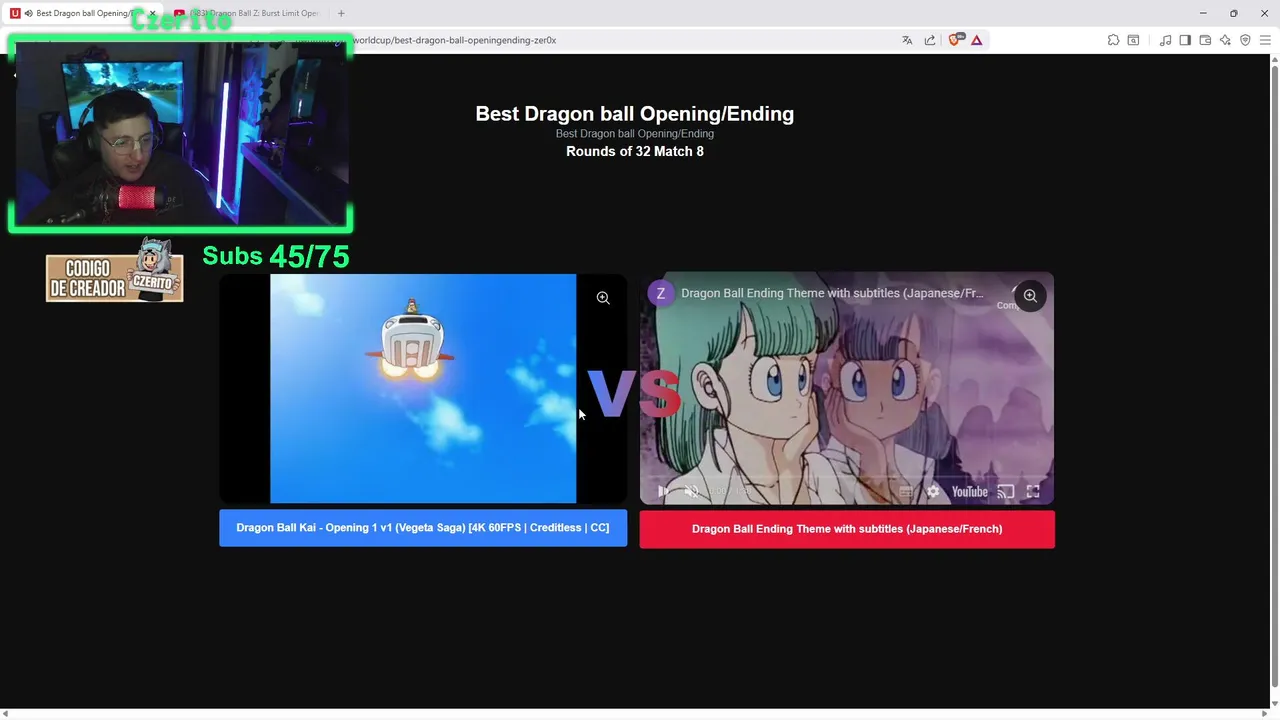Click the vertical page scrollbar

coord(1274,376)
